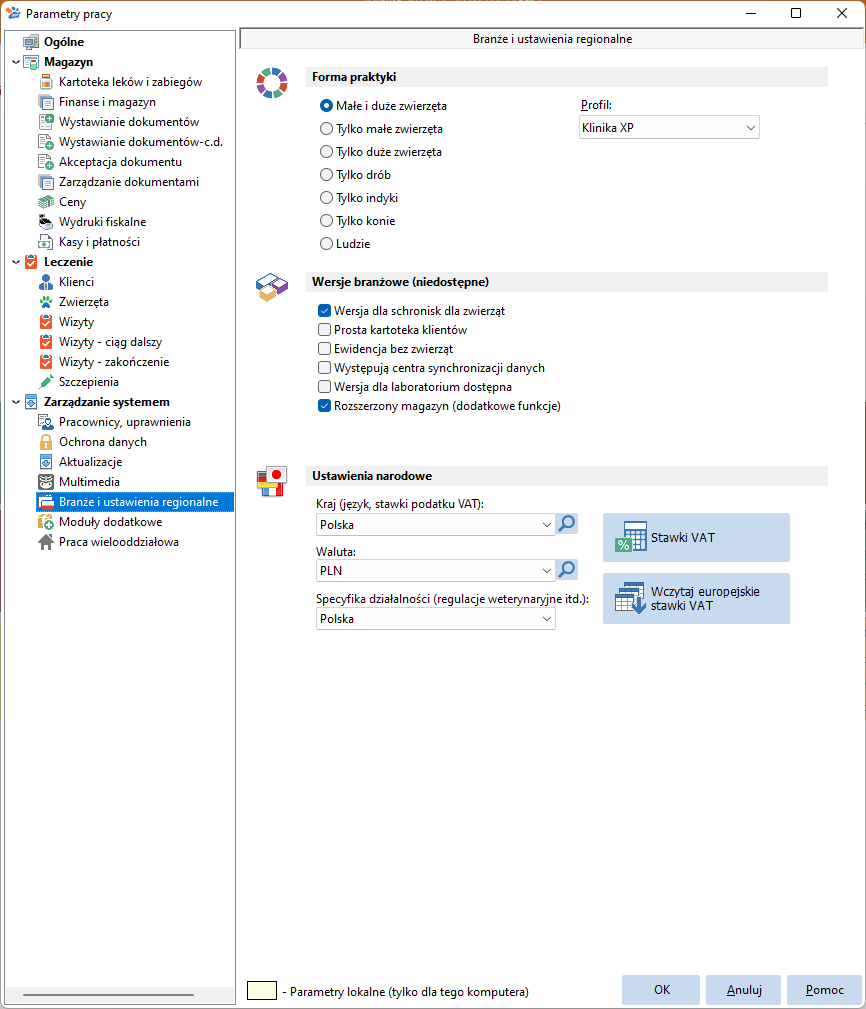
Task: Click the Kartoteka leków i zabiegów icon
Action: [46, 82]
